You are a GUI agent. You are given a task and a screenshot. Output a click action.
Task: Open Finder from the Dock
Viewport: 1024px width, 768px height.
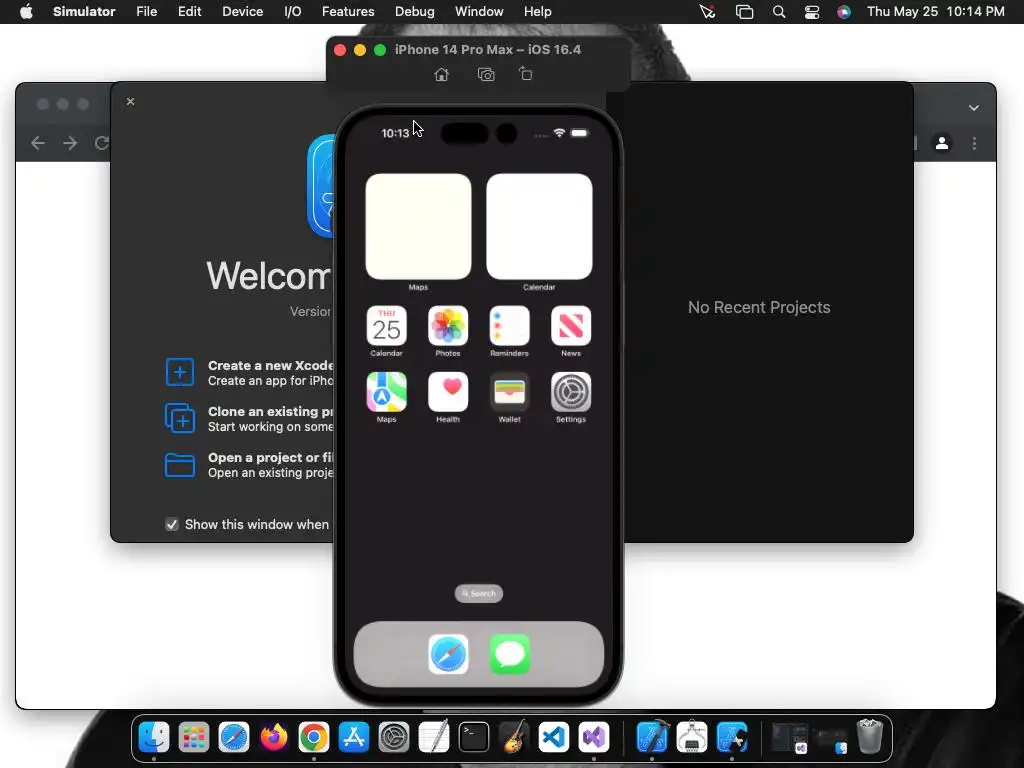(x=154, y=737)
